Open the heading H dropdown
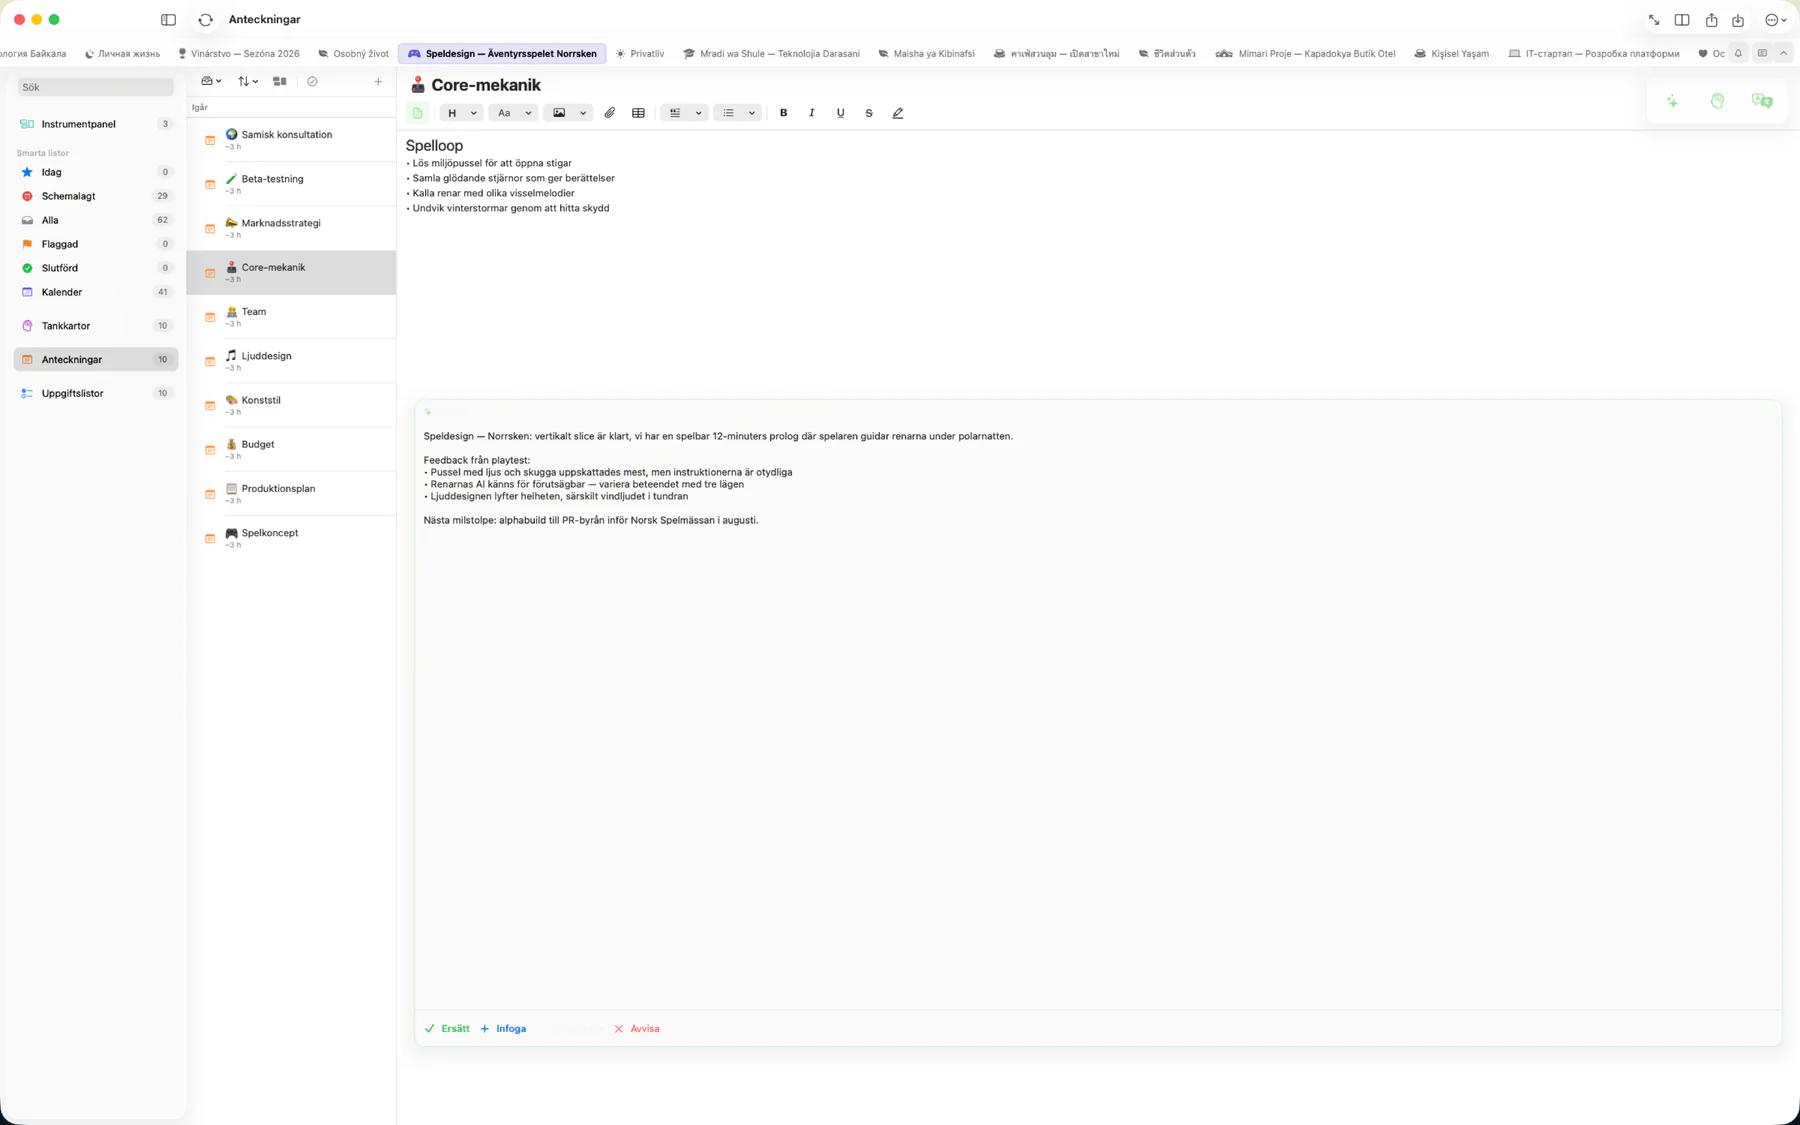The width and height of the screenshot is (1800, 1125). [461, 113]
